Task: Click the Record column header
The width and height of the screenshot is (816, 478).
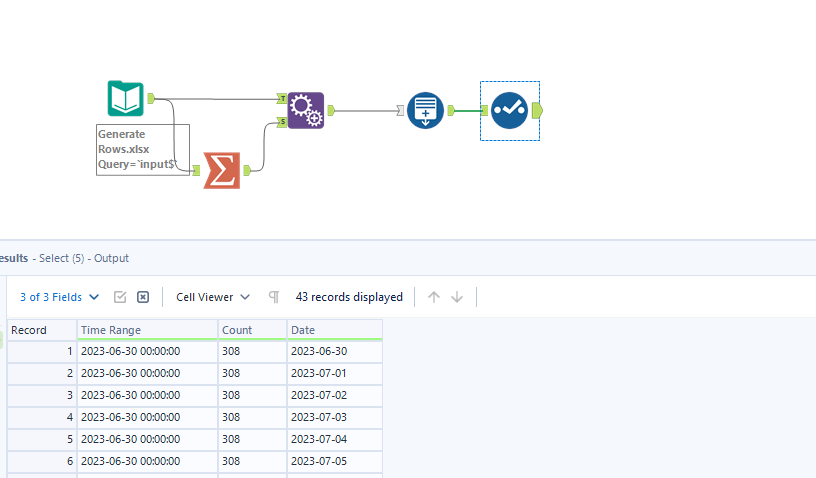Action: point(42,330)
